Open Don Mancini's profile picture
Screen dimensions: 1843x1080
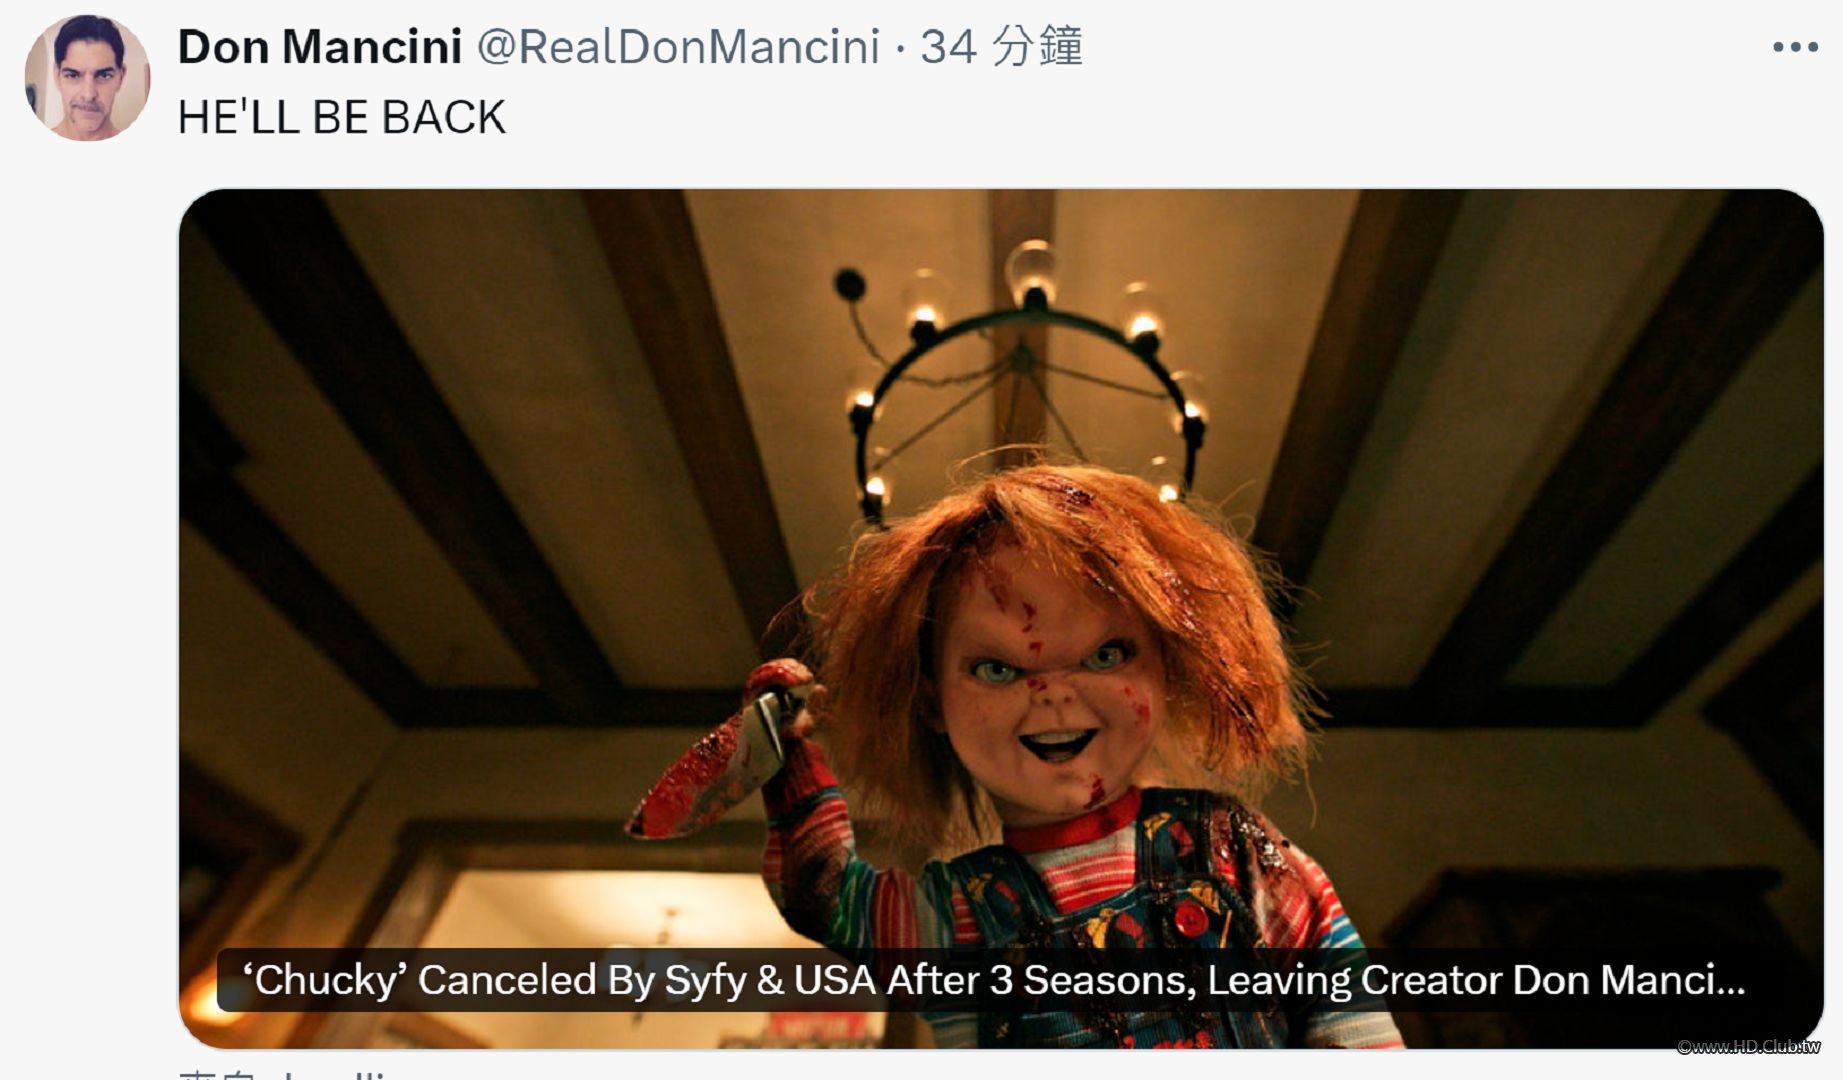pos(87,78)
